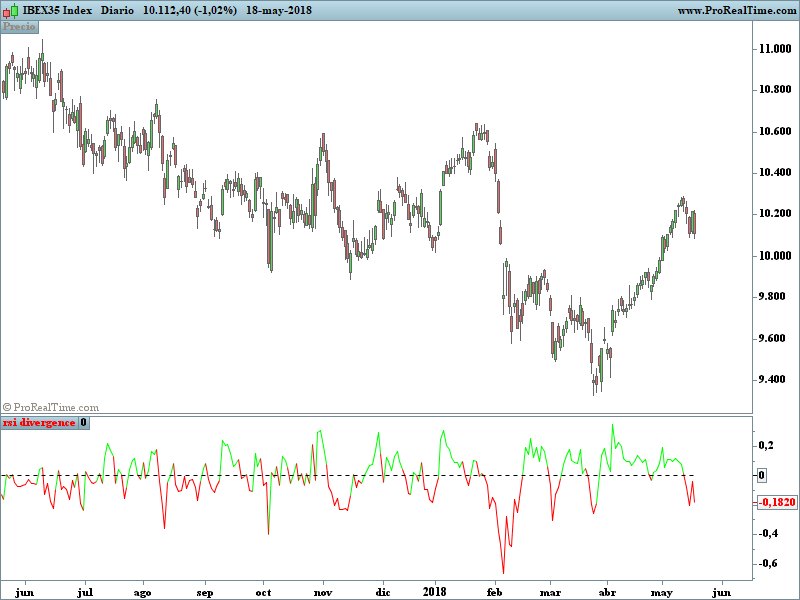Click the -0,4 indicator axis label
This screenshot has width=800, height=600.
[x=768, y=533]
